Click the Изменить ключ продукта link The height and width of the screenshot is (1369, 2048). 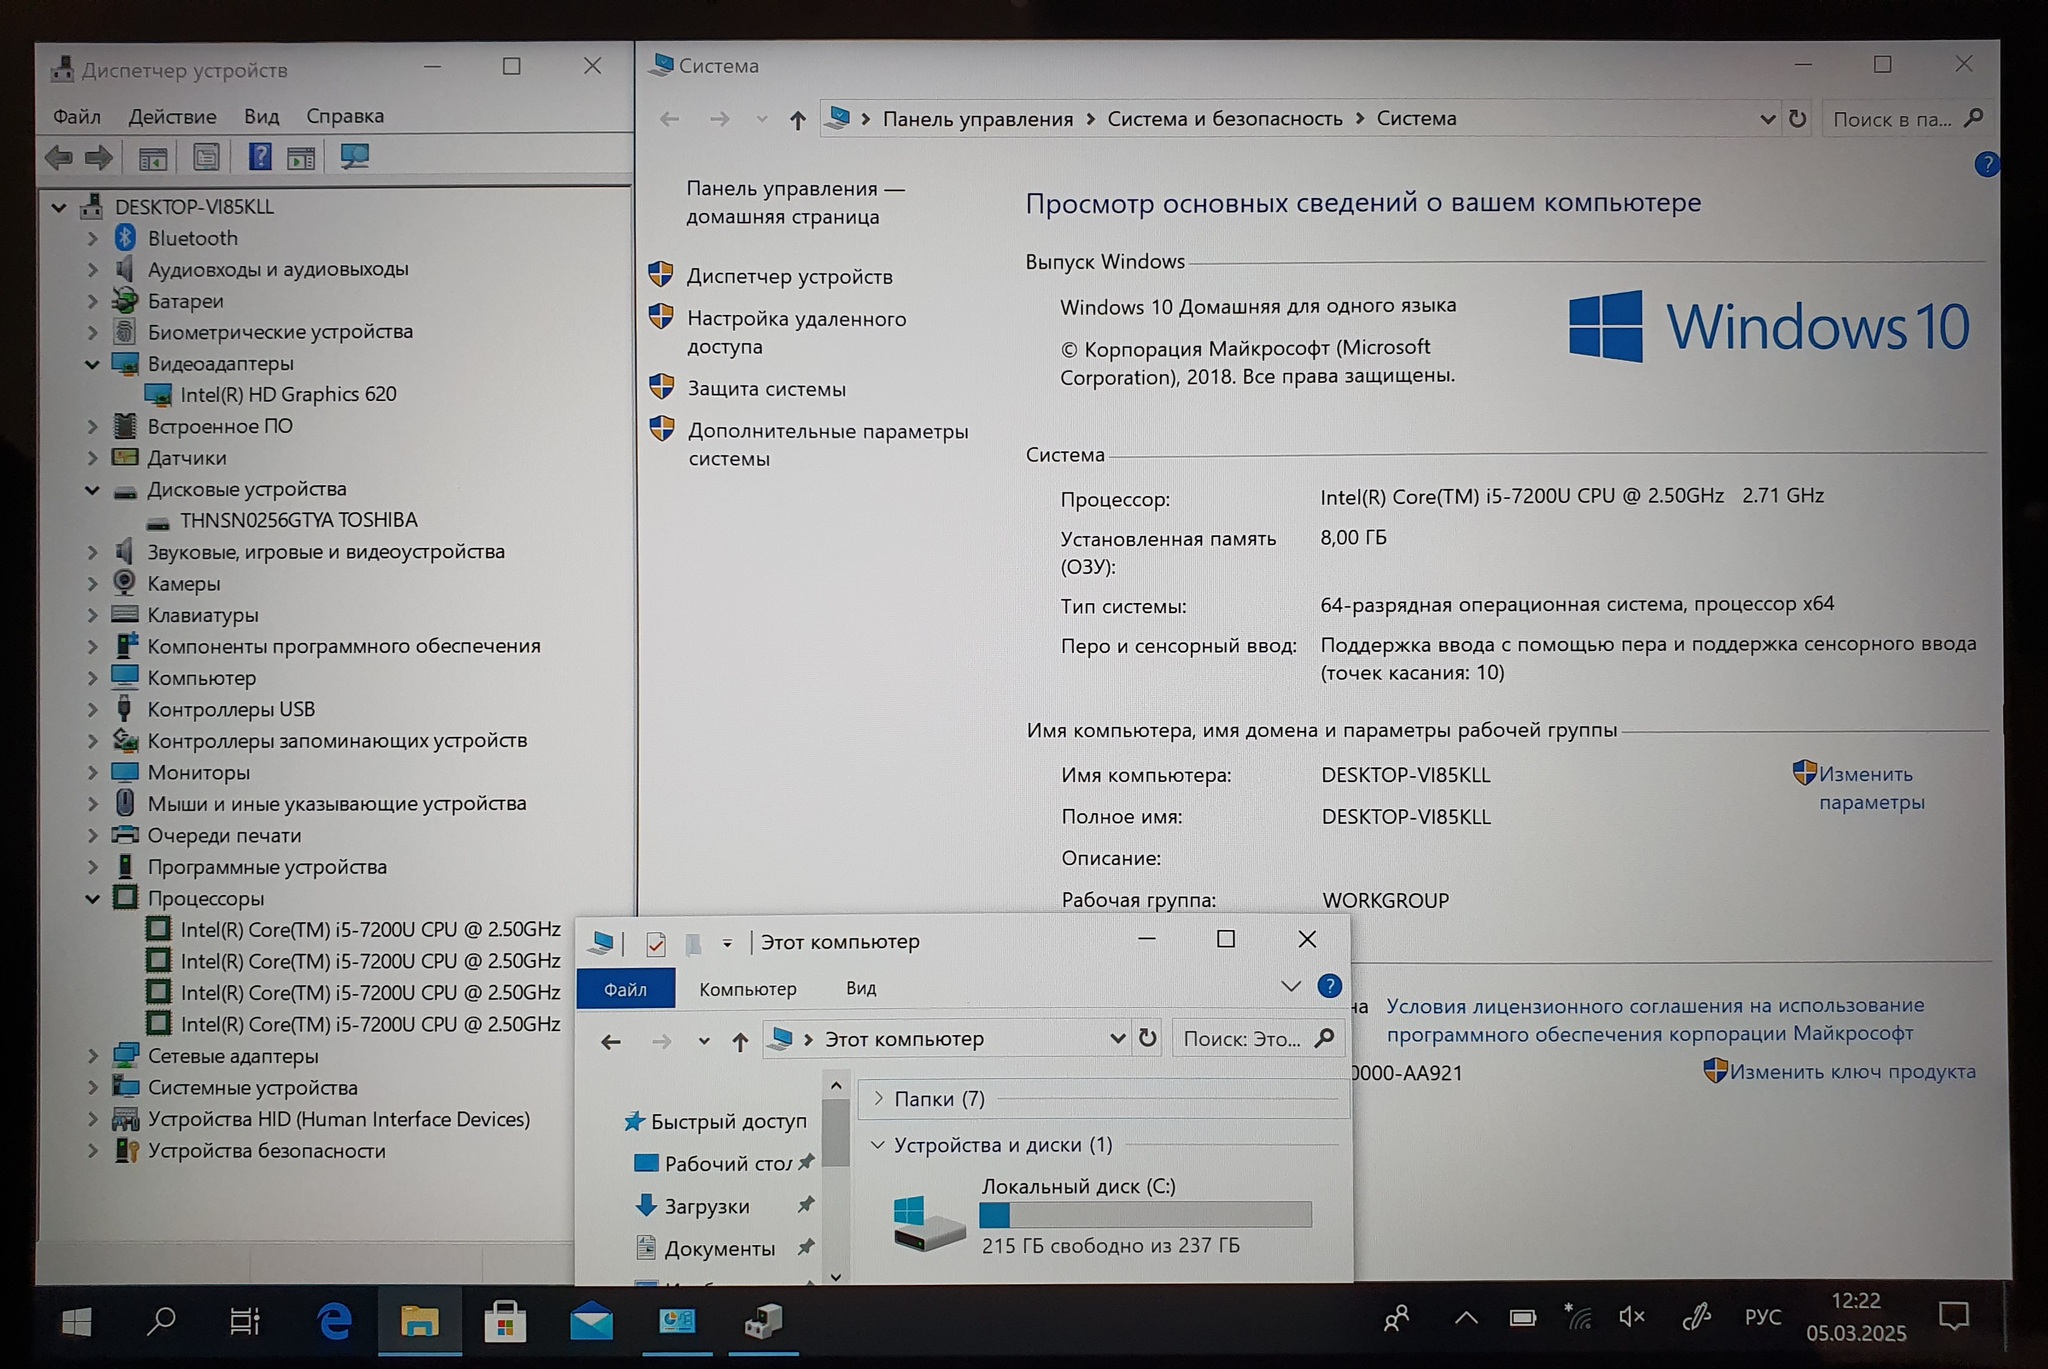(1852, 1072)
